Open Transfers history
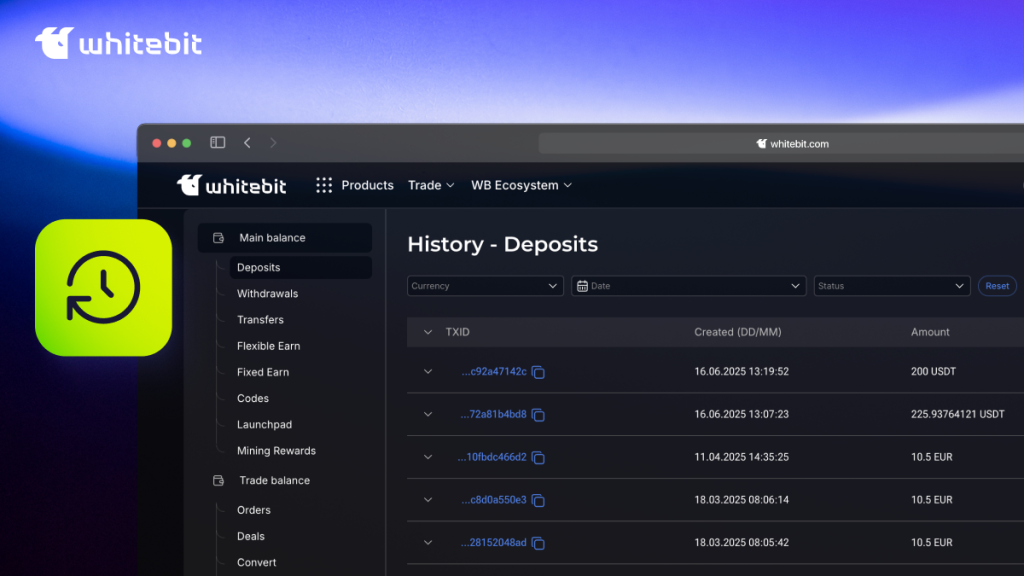1024x576 pixels. coord(260,320)
